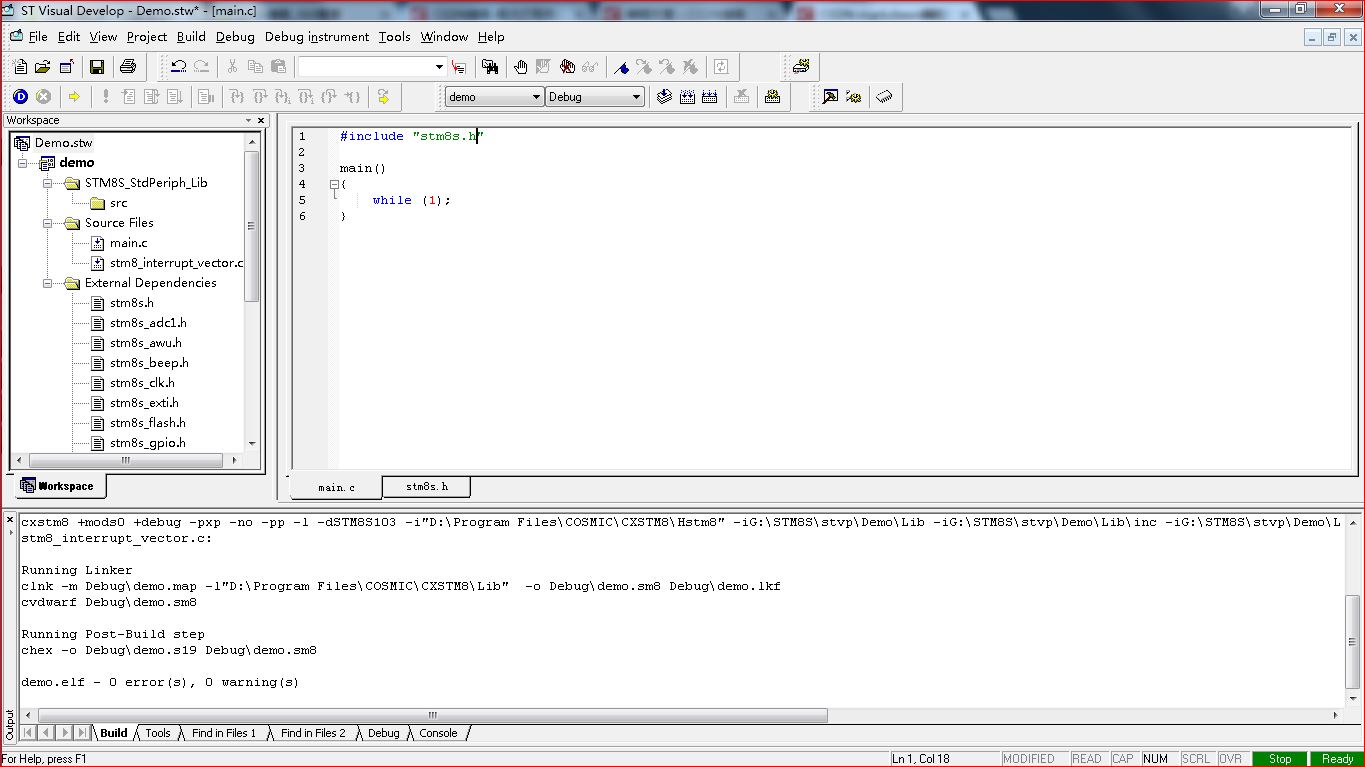Undo the last edit
1365x767 pixels.
(x=178, y=67)
